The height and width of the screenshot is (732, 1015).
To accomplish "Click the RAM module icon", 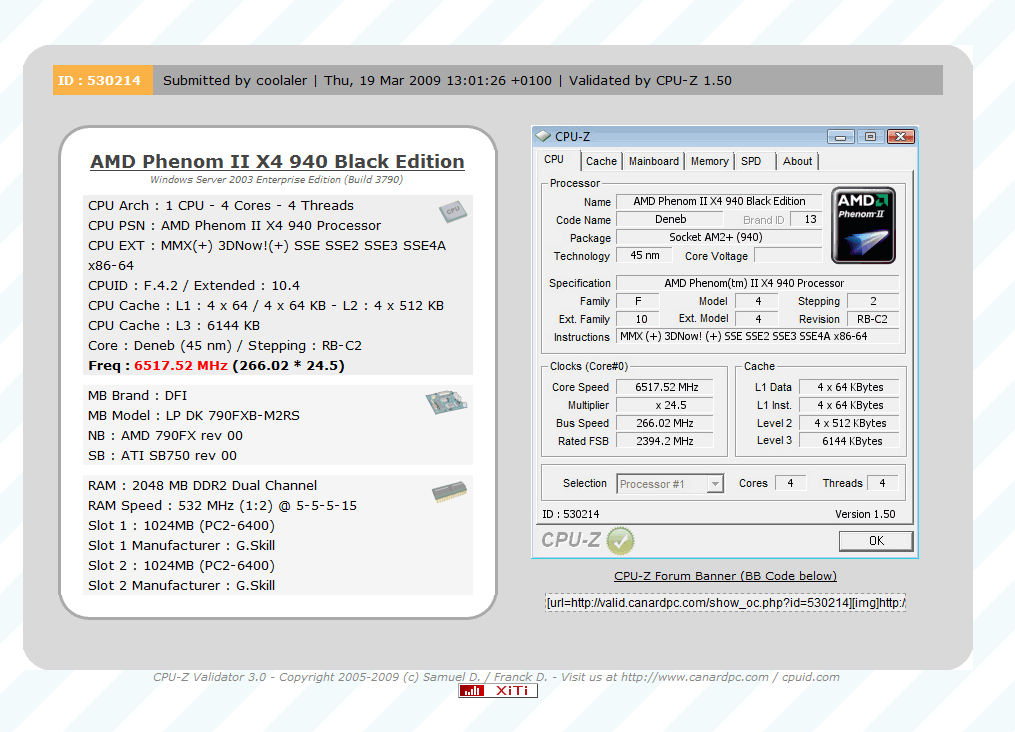I will 449,491.
